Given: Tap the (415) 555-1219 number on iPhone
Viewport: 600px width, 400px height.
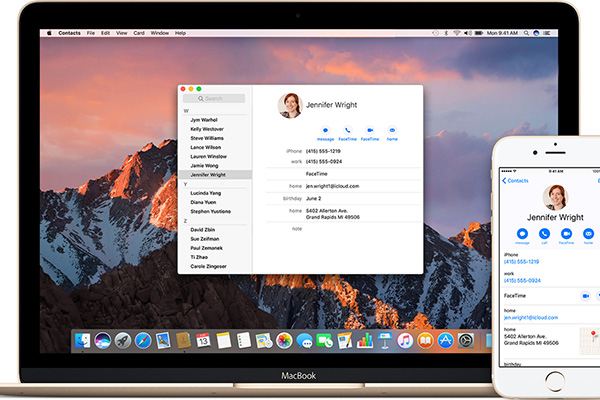Looking at the screenshot, I should click(522, 262).
